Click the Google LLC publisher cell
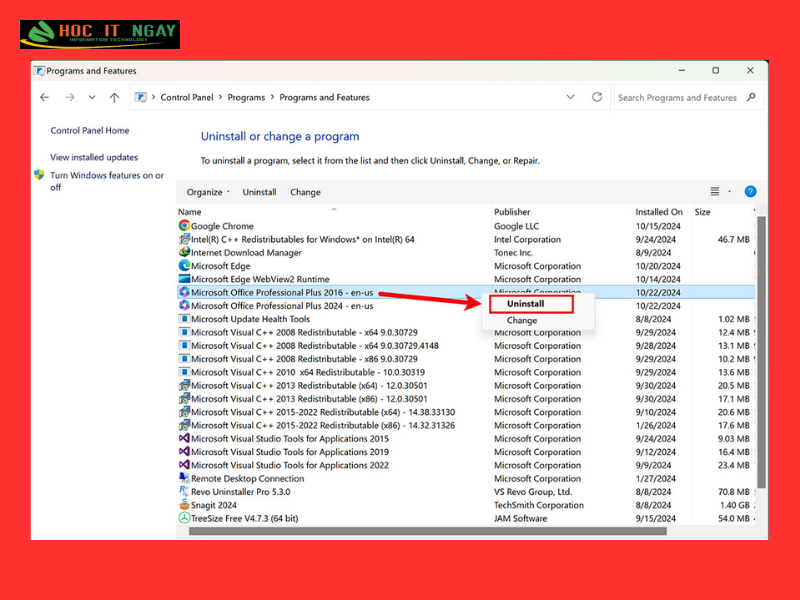 tap(516, 226)
